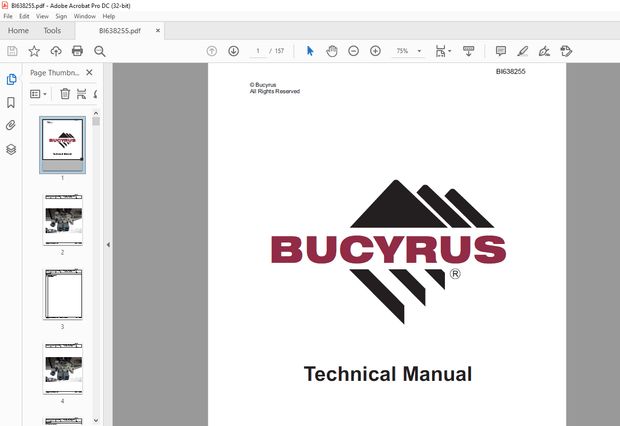Image resolution: width=620 pixels, height=426 pixels.
Task: Open the Fill & Sign tool
Action: (544, 51)
